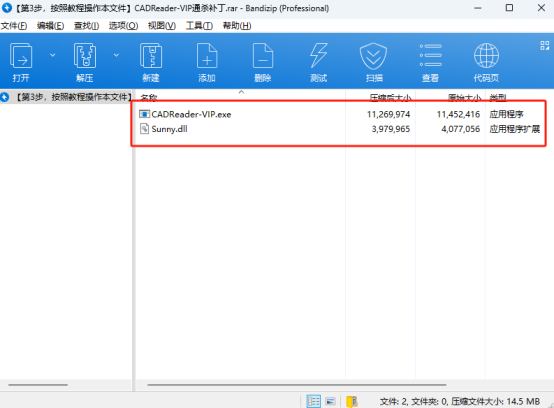
Task: Open the Tools (工具) menu
Action: coord(199,26)
